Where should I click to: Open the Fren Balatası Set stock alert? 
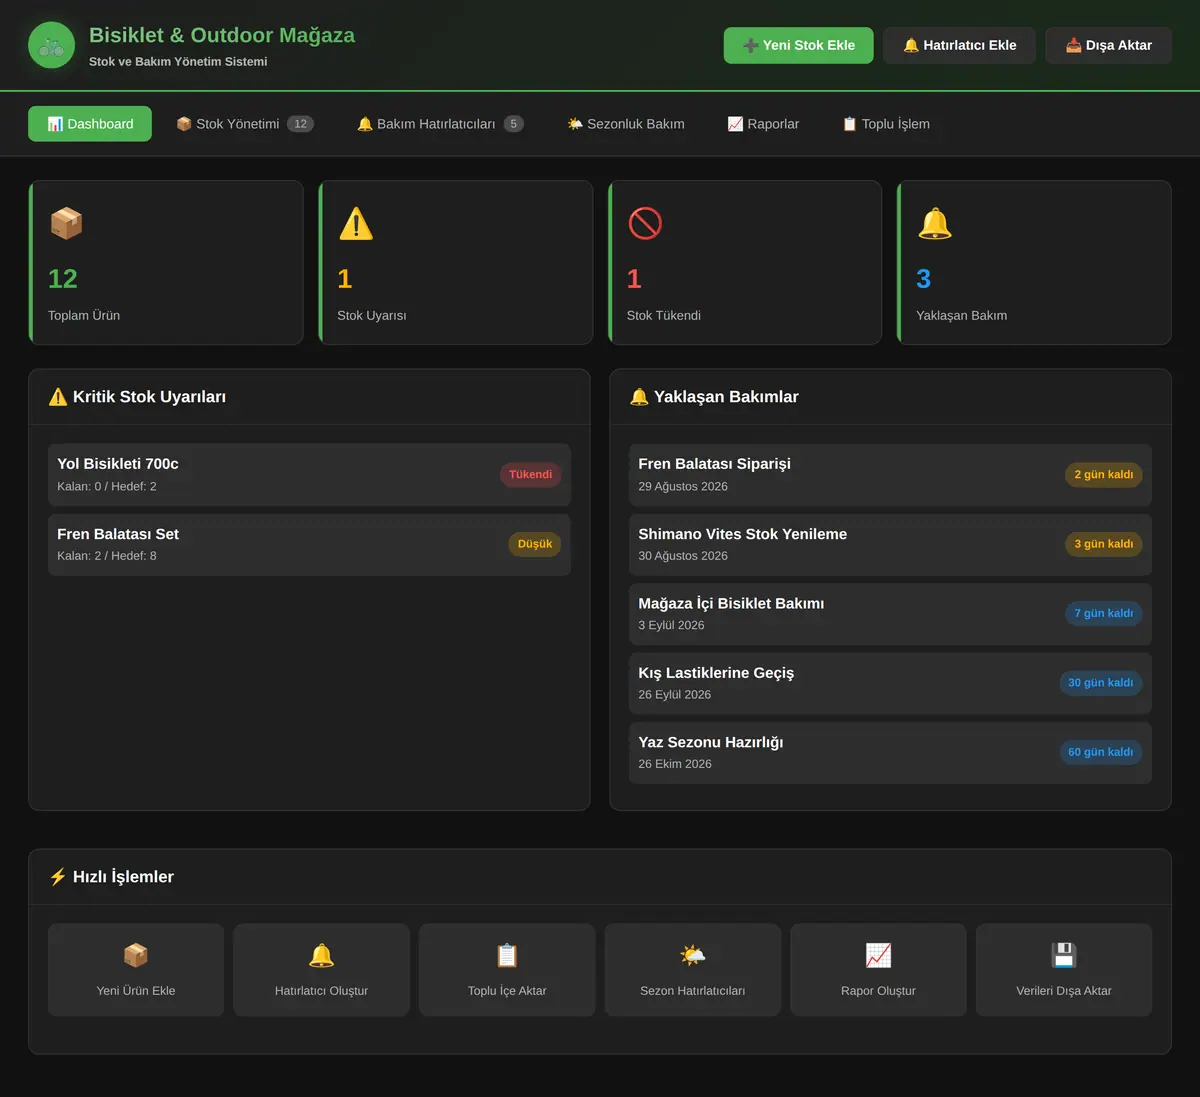309,544
